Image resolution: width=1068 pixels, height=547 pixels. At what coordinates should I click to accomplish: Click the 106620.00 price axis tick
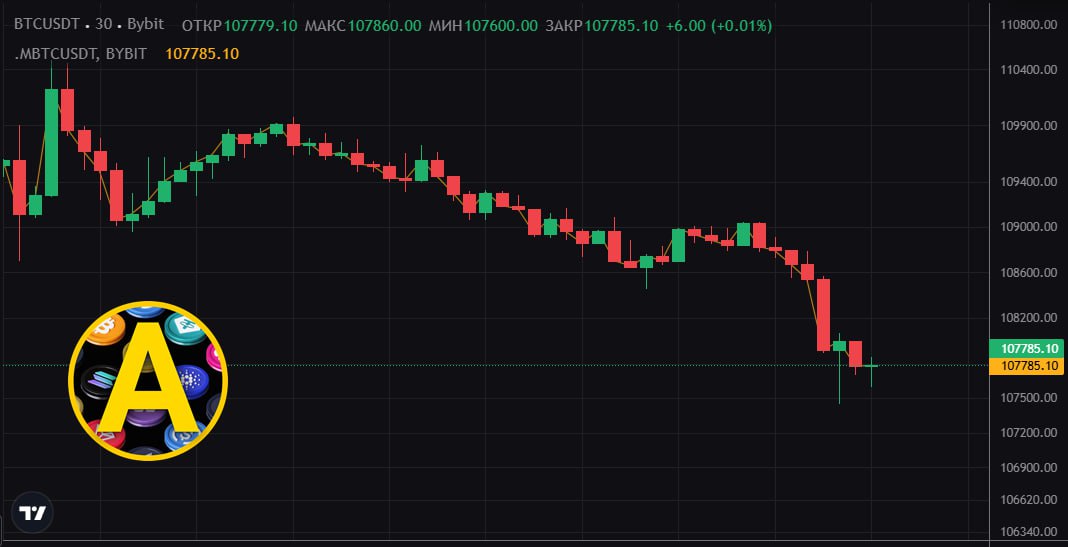coord(1028,500)
